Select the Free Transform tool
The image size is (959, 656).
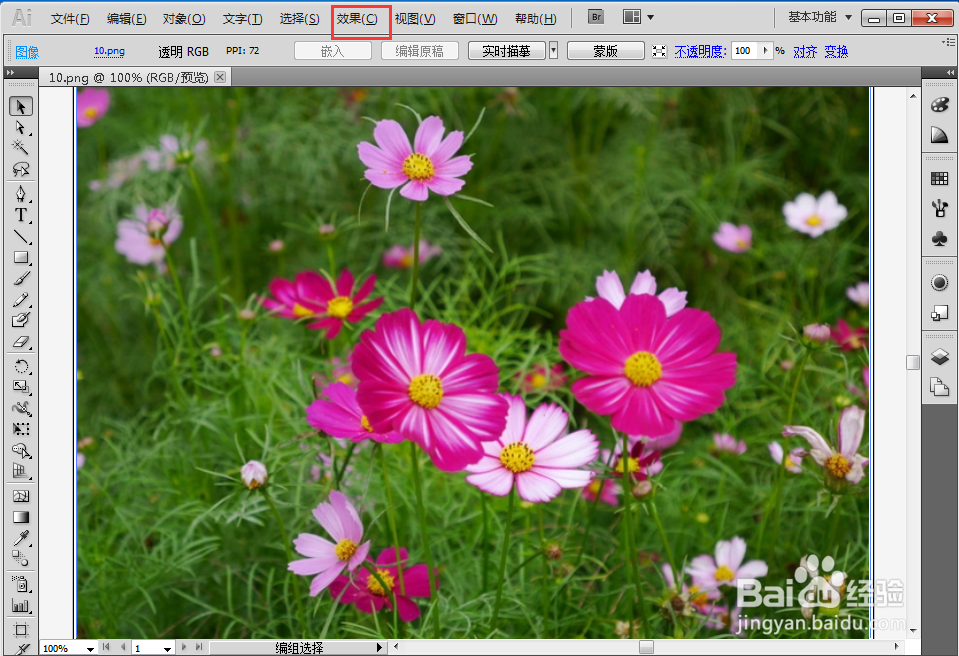pos(21,429)
